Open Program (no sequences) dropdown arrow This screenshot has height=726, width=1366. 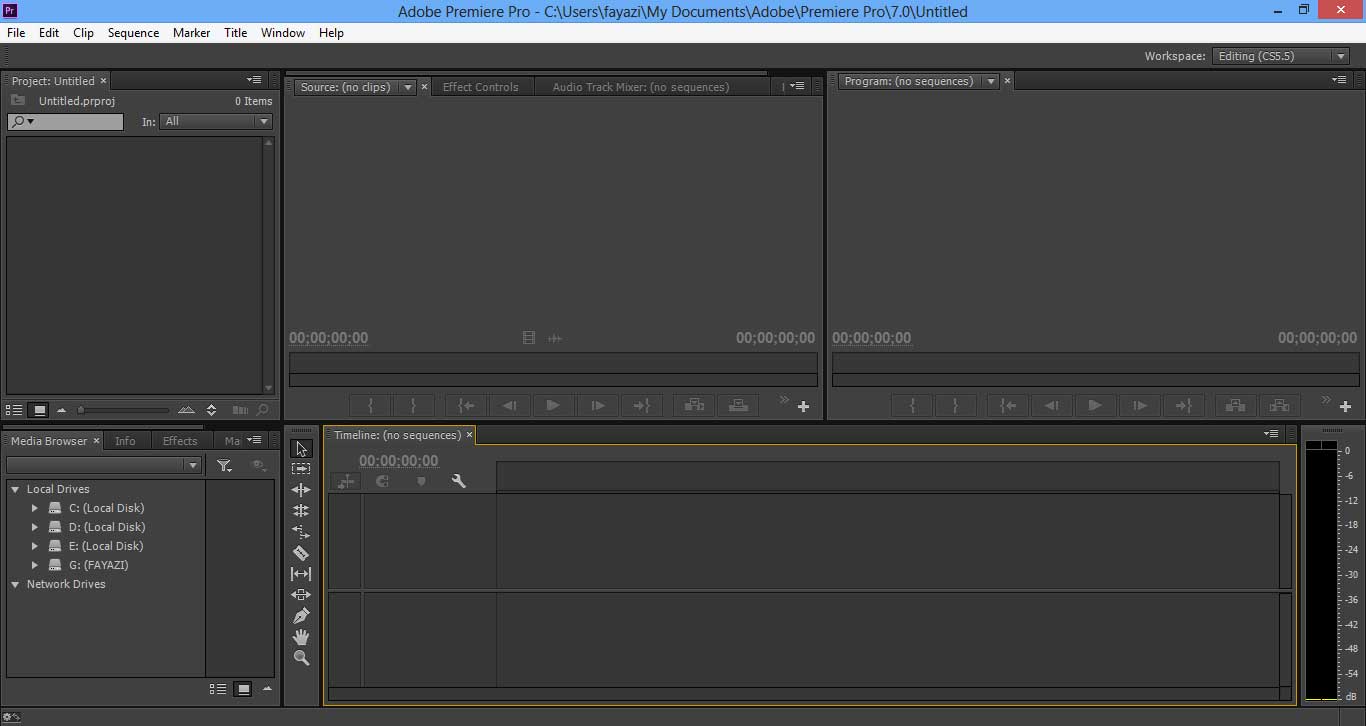click(990, 81)
